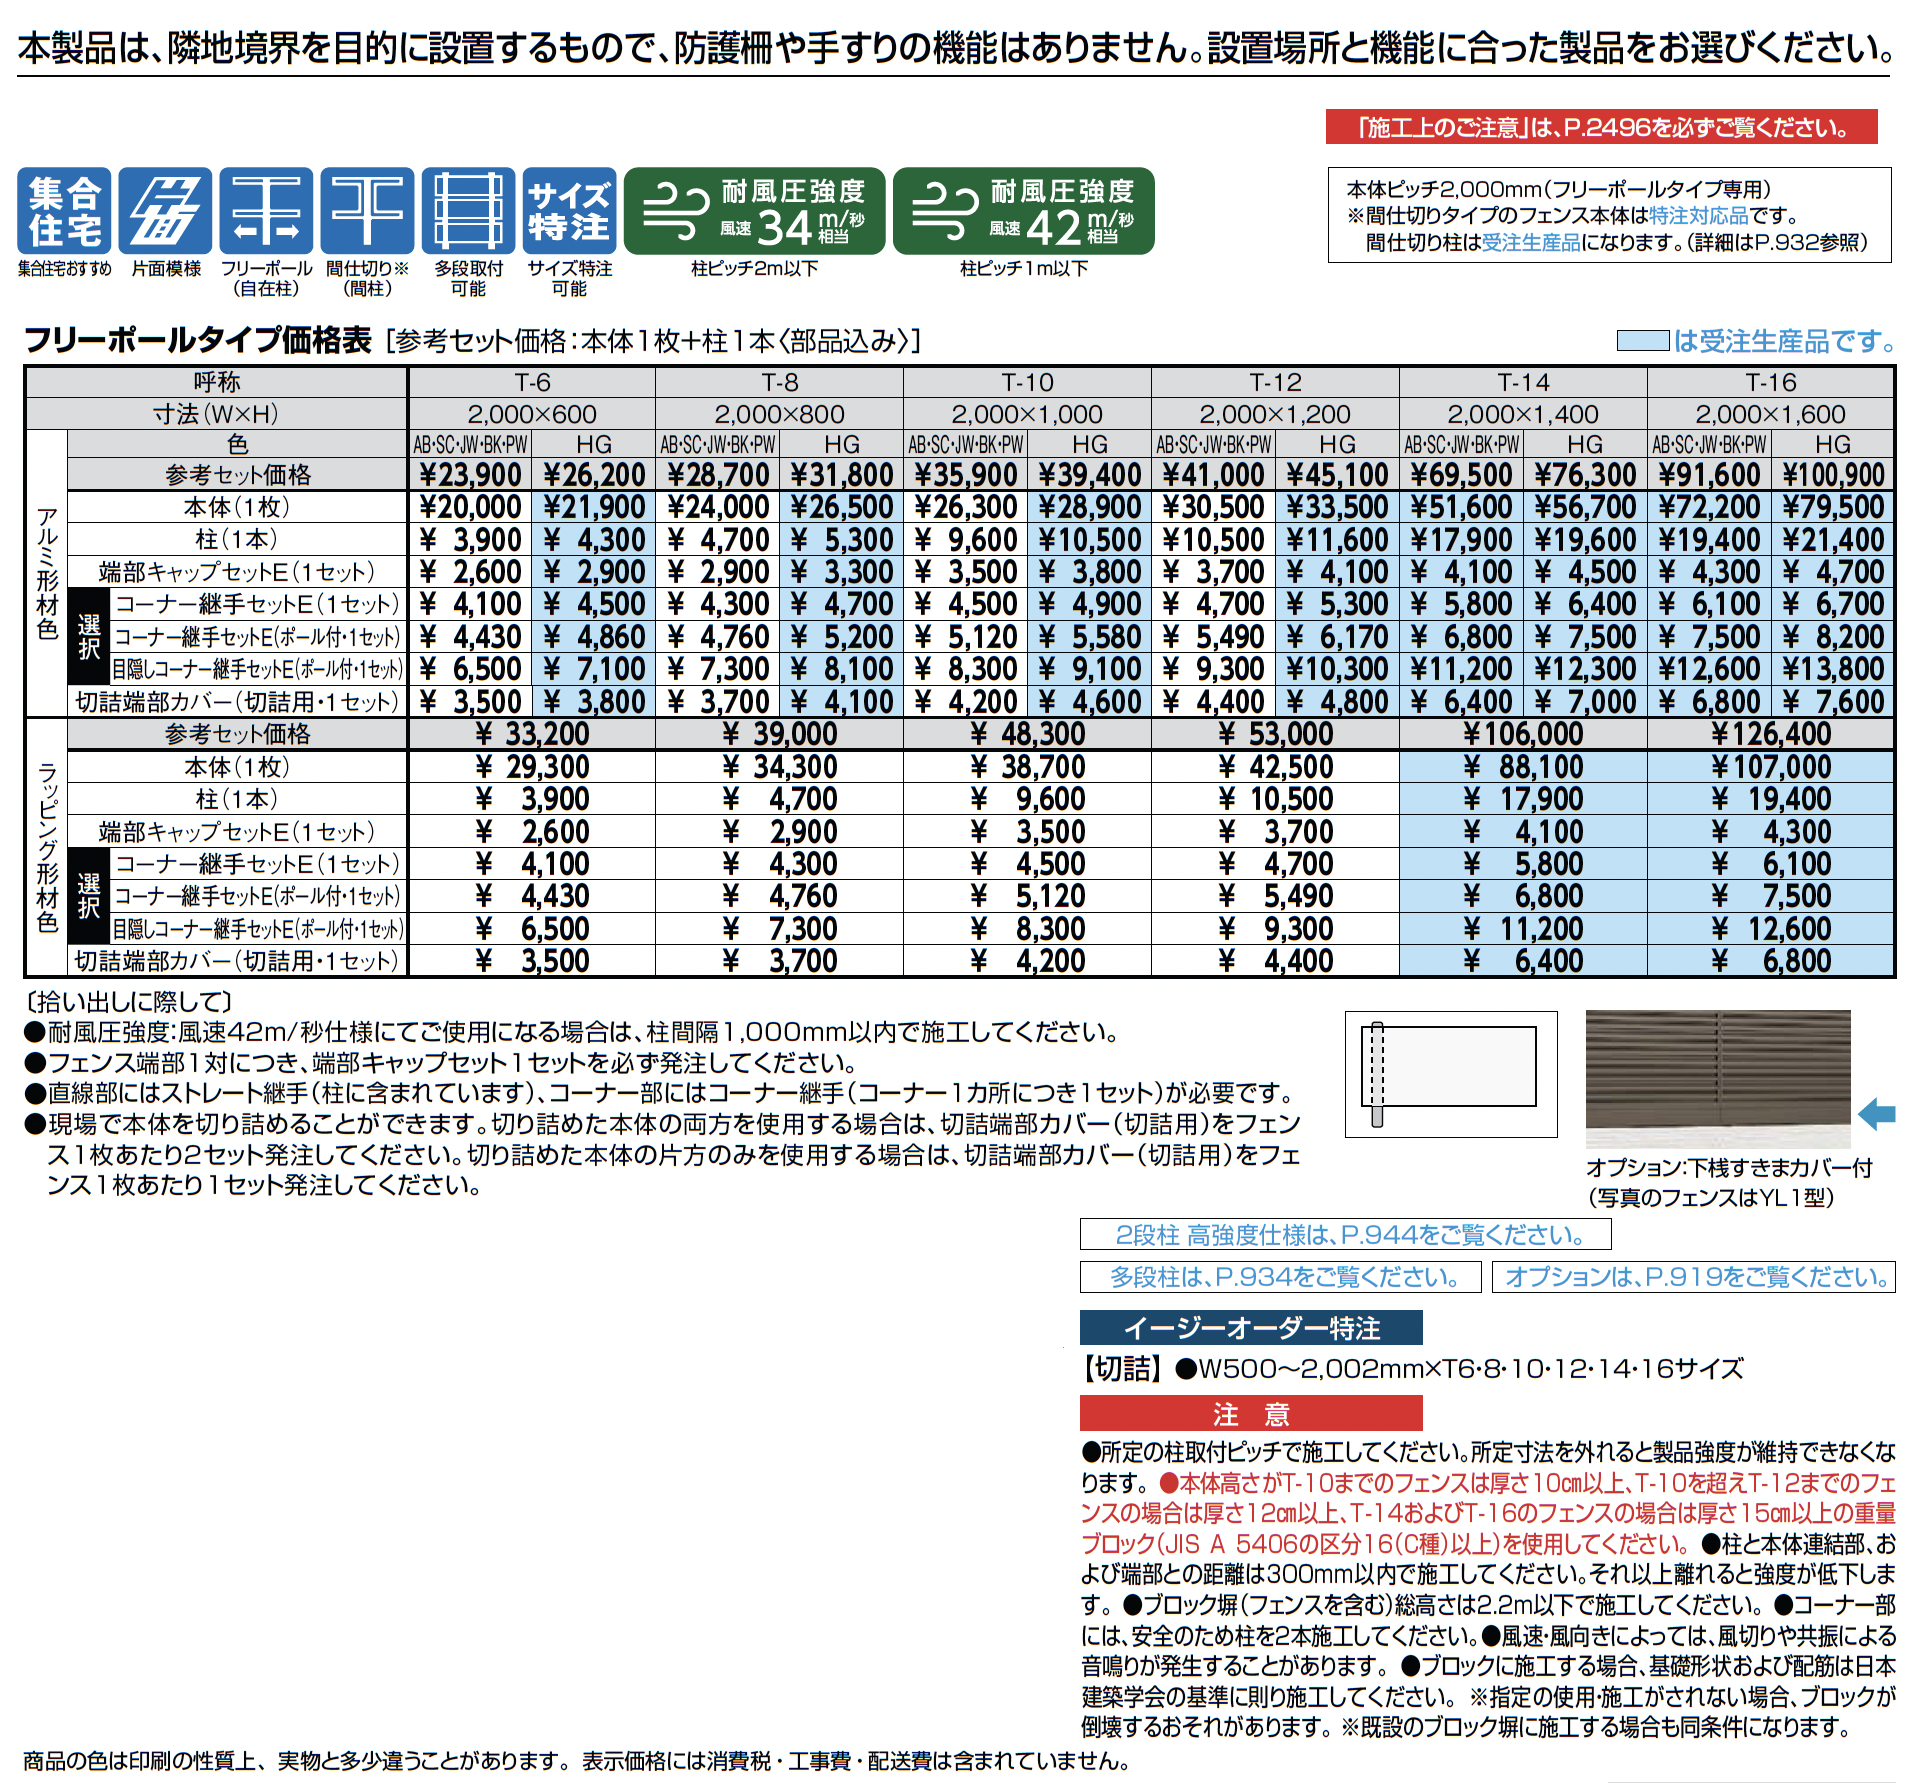
Task: Click the 間仕切り partition post icon
Action: coord(367,211)
